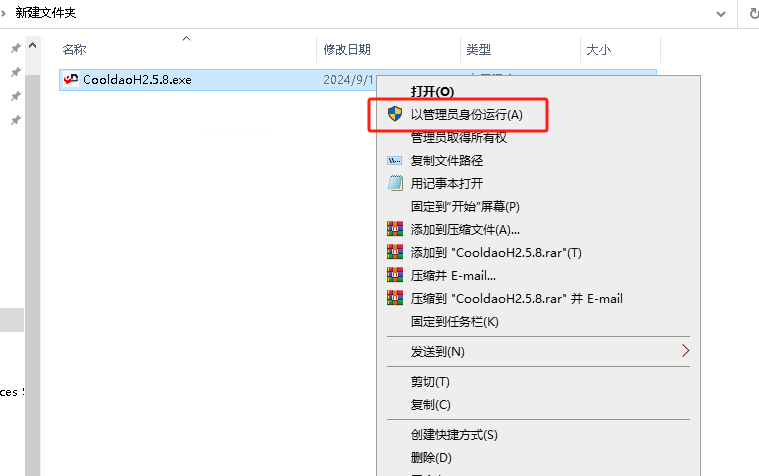Viewport: 759px width, 476px height.
Task: Click WinRAR icon next to 添加到 "CooldaoH2.5.8.rar"(T)
Action: (x=394, y=252)
